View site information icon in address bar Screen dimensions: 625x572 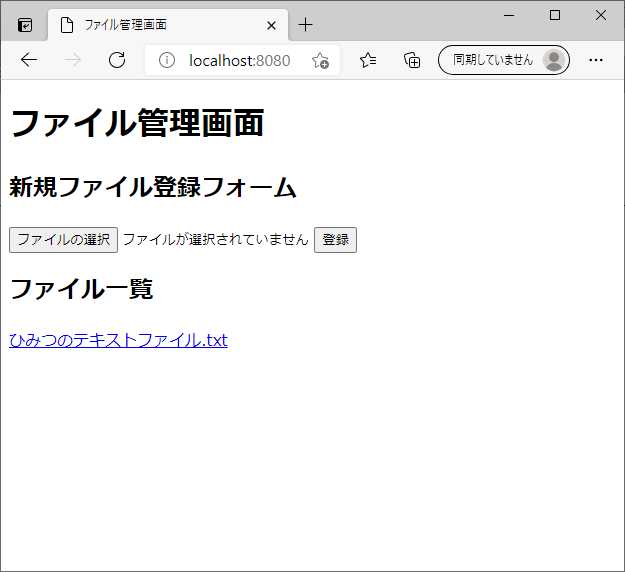167,60
